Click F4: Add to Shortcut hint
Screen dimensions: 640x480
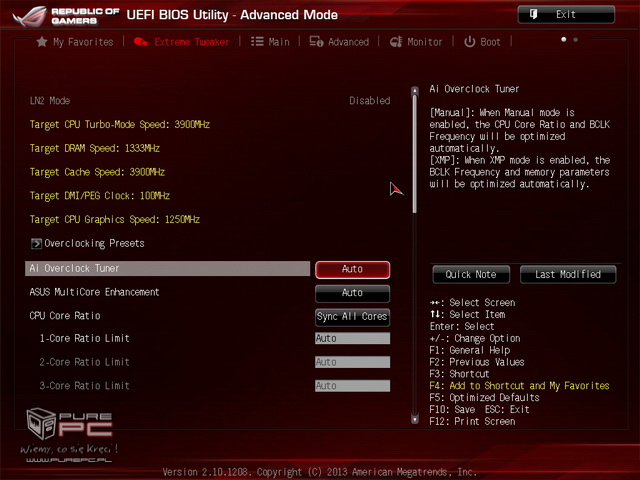tap(519, 386)
